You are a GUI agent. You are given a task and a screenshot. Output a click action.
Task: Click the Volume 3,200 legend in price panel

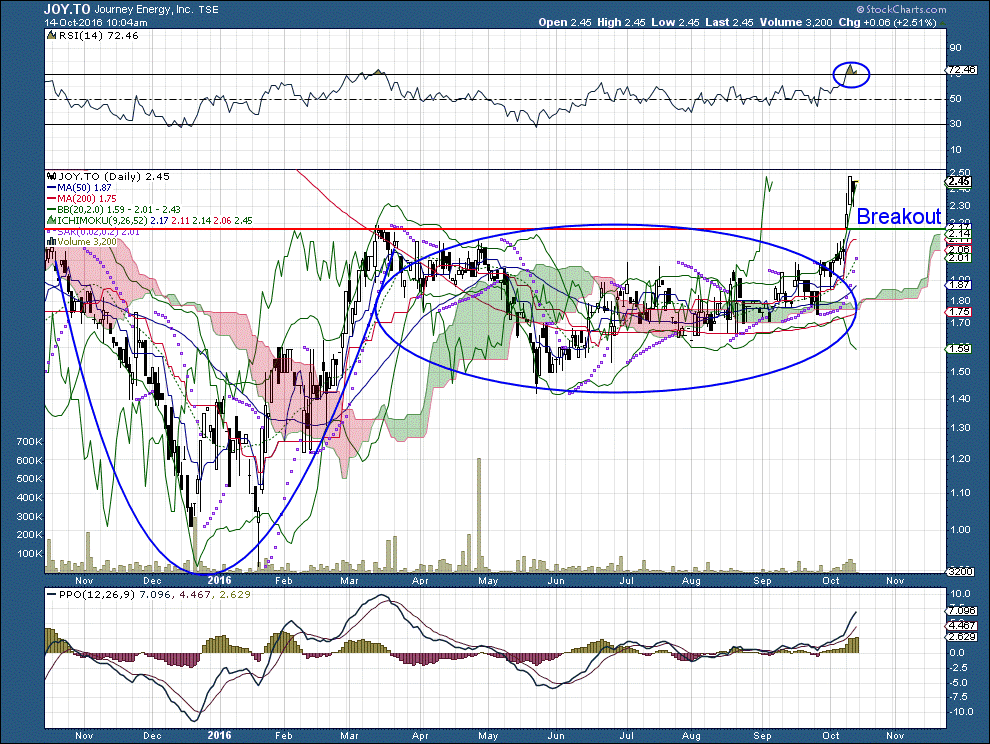point(87,243)
